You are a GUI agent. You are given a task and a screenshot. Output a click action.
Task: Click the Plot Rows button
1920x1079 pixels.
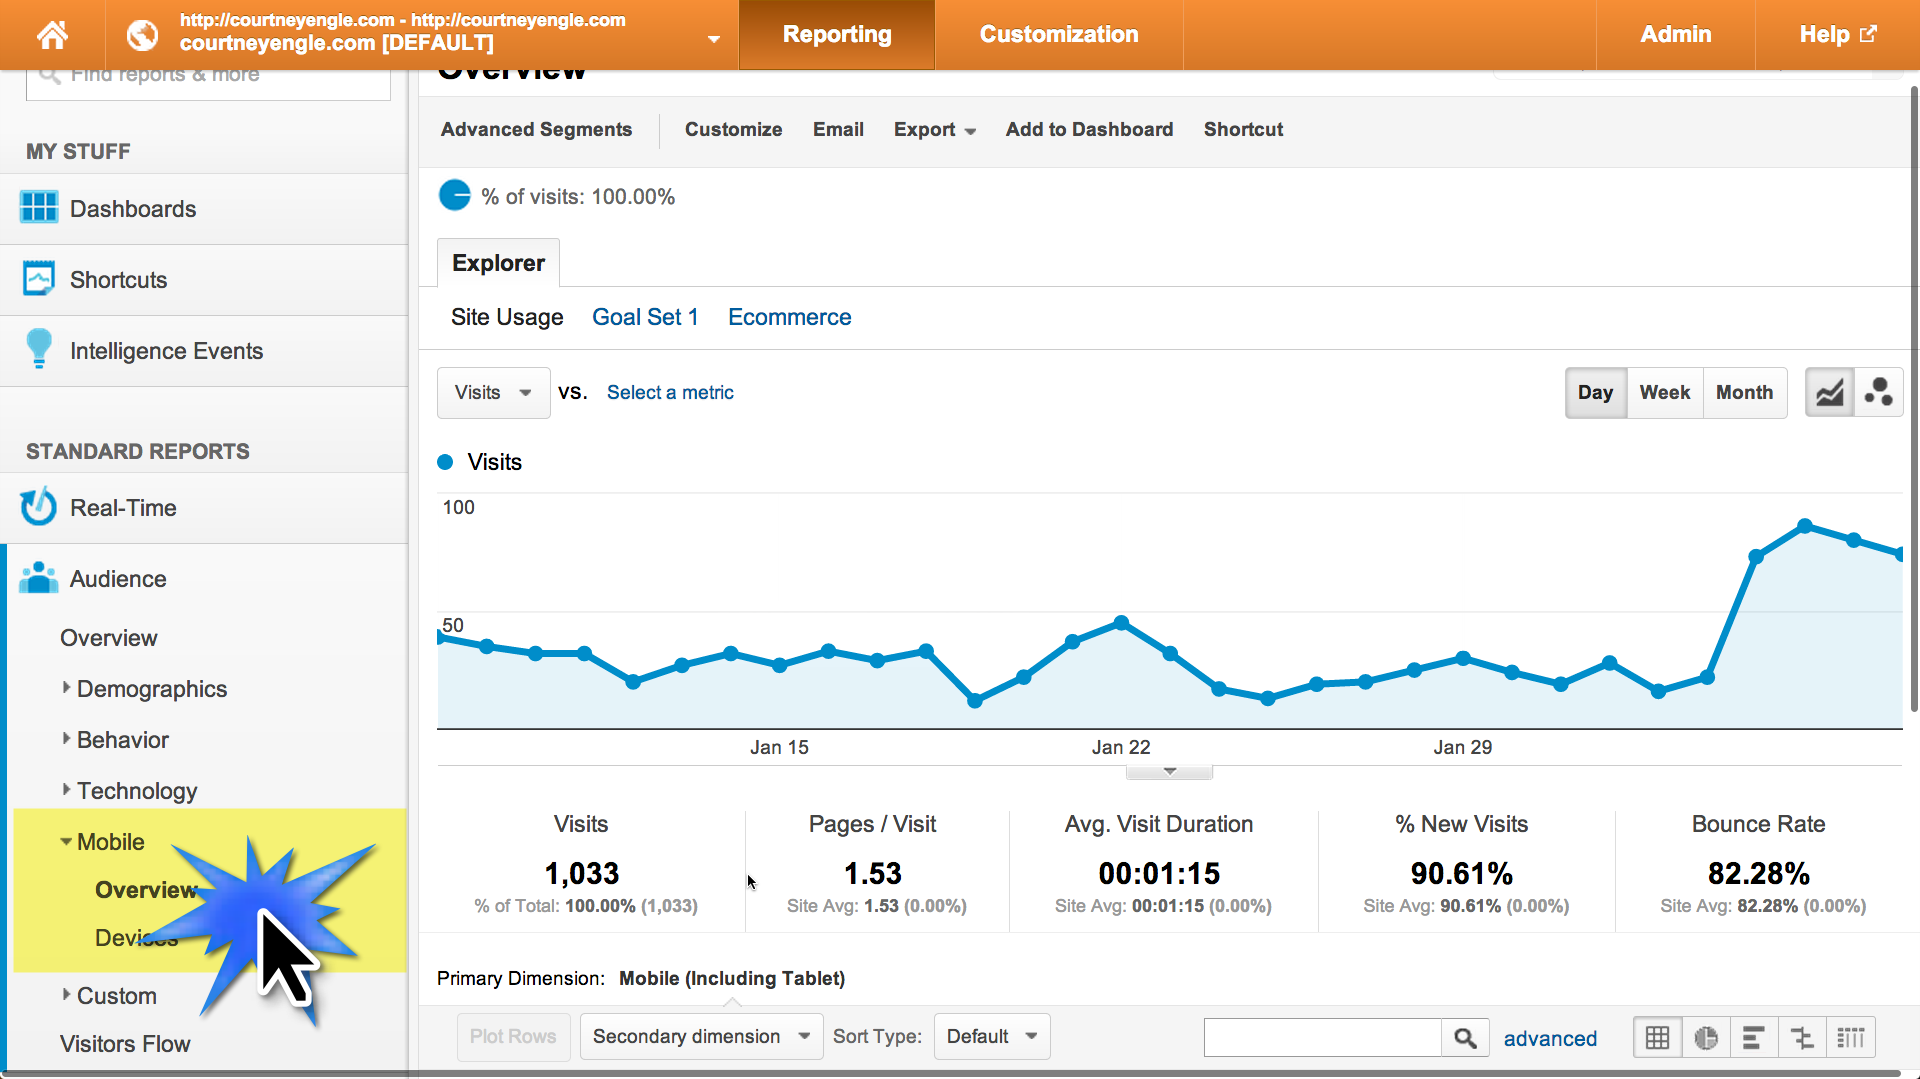[513, 1037]
